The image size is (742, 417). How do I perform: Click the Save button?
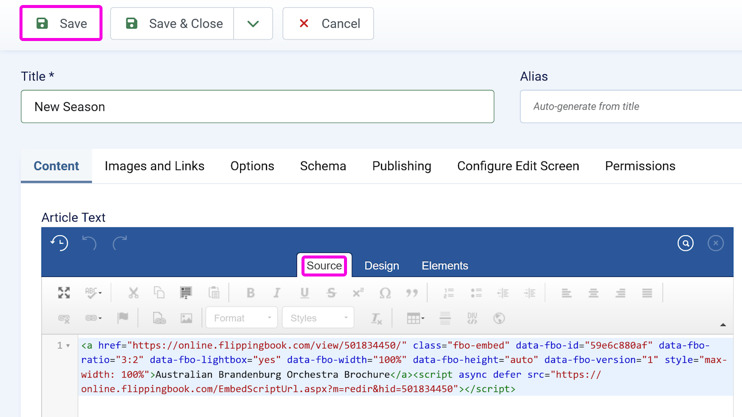61,23
